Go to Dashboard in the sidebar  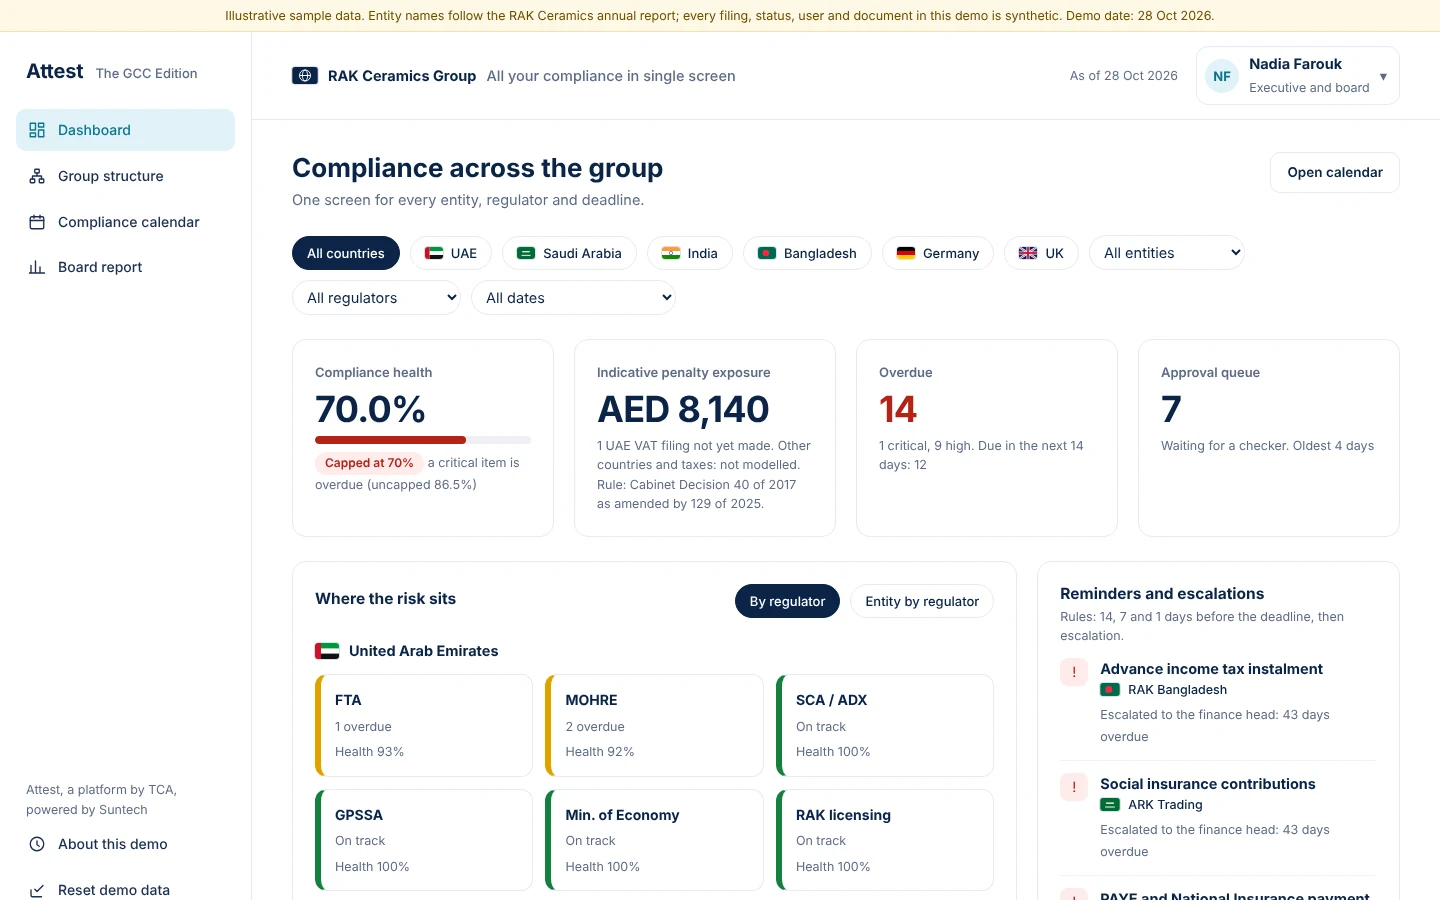click(x=125, y=130)
